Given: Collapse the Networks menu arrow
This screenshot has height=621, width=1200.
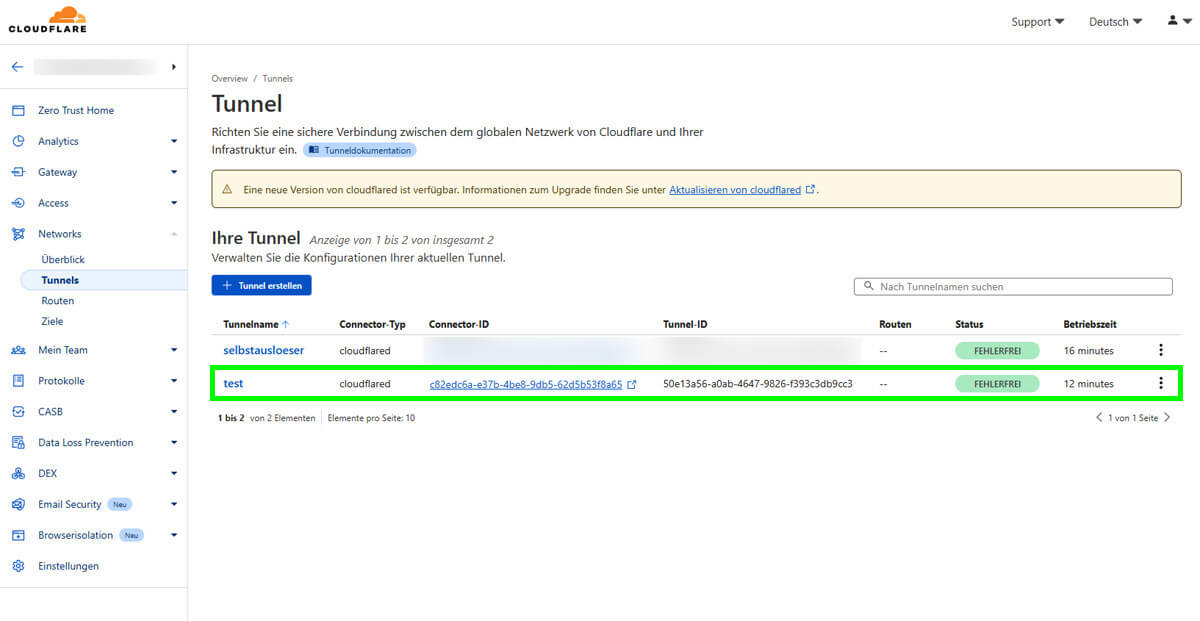Looking at the screenshot, I should tap(174, 234).
